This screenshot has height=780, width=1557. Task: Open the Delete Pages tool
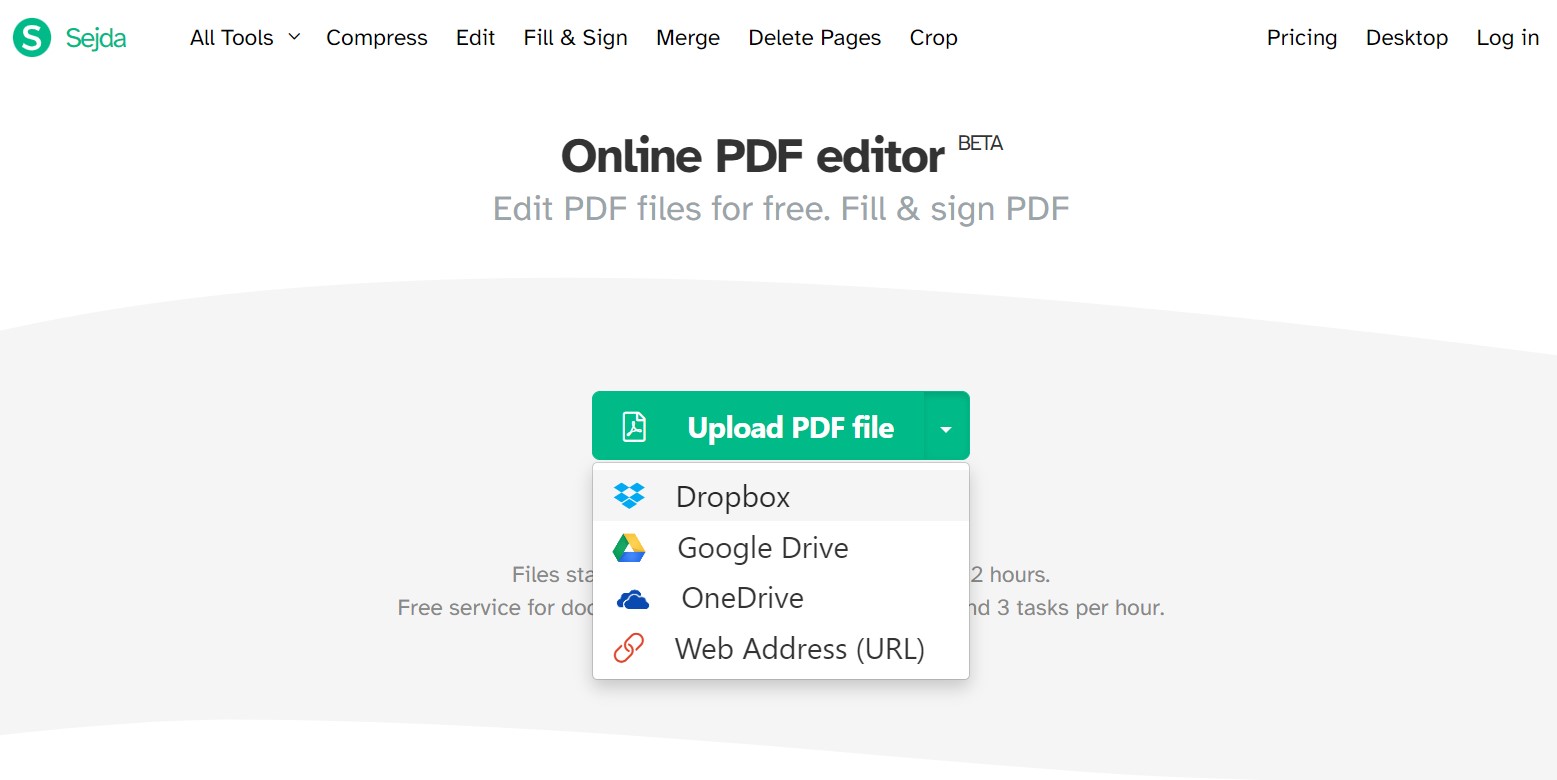click(x=815, y=38)
